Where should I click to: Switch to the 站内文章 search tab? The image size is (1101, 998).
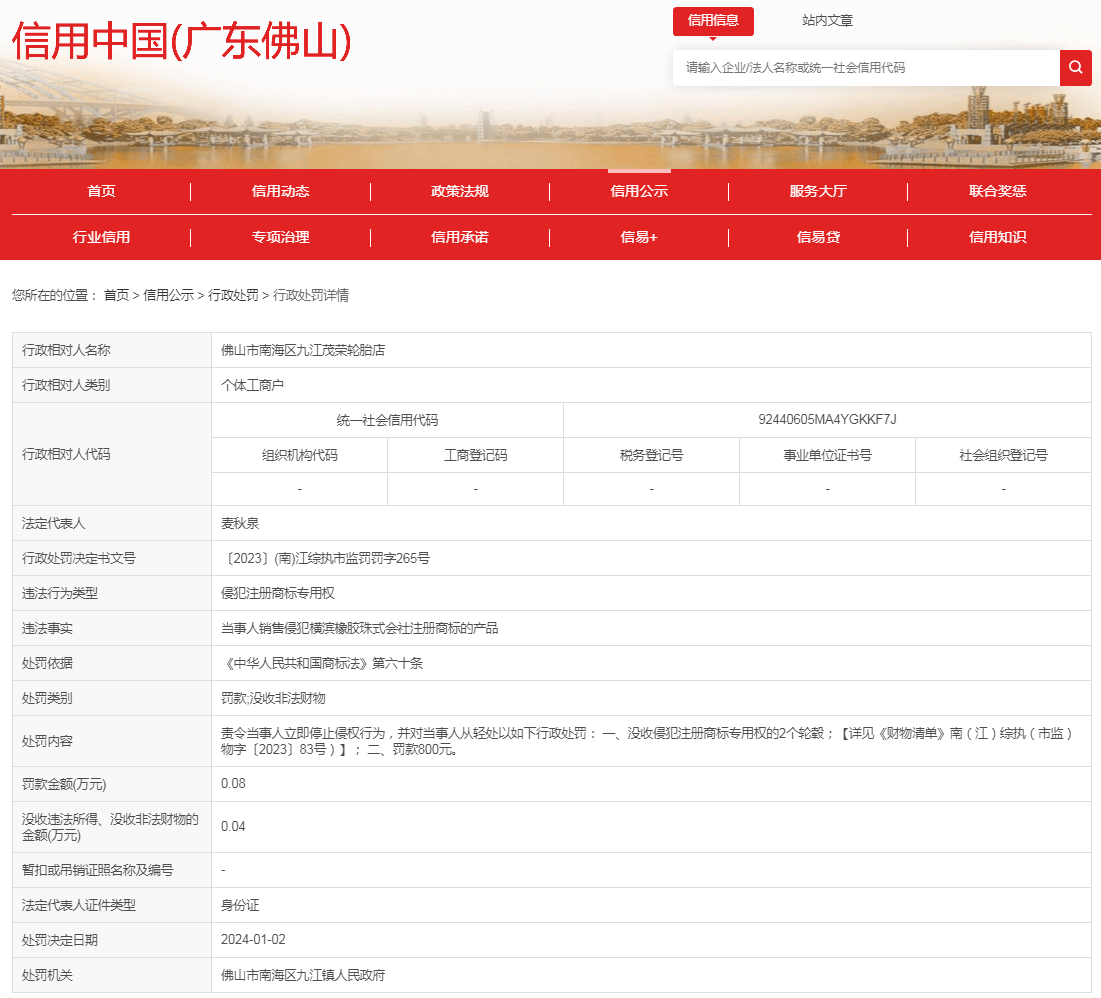pyautogui.click(x=827, y=21)
